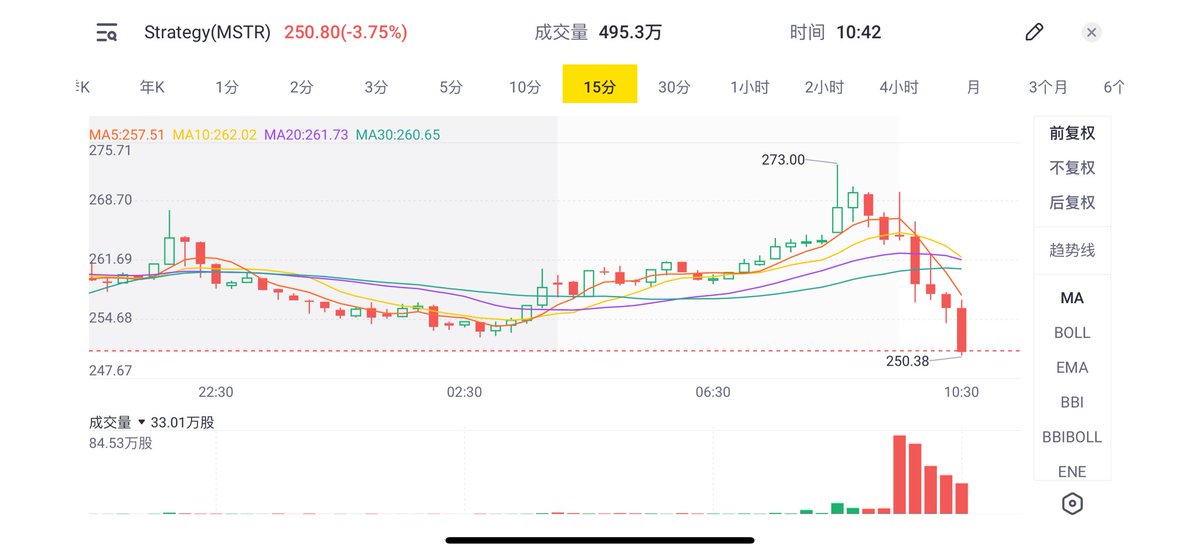Tap the 时间 10:42 time readout
This screenshot has height=554, width=1200.
(x=835, y=32)
